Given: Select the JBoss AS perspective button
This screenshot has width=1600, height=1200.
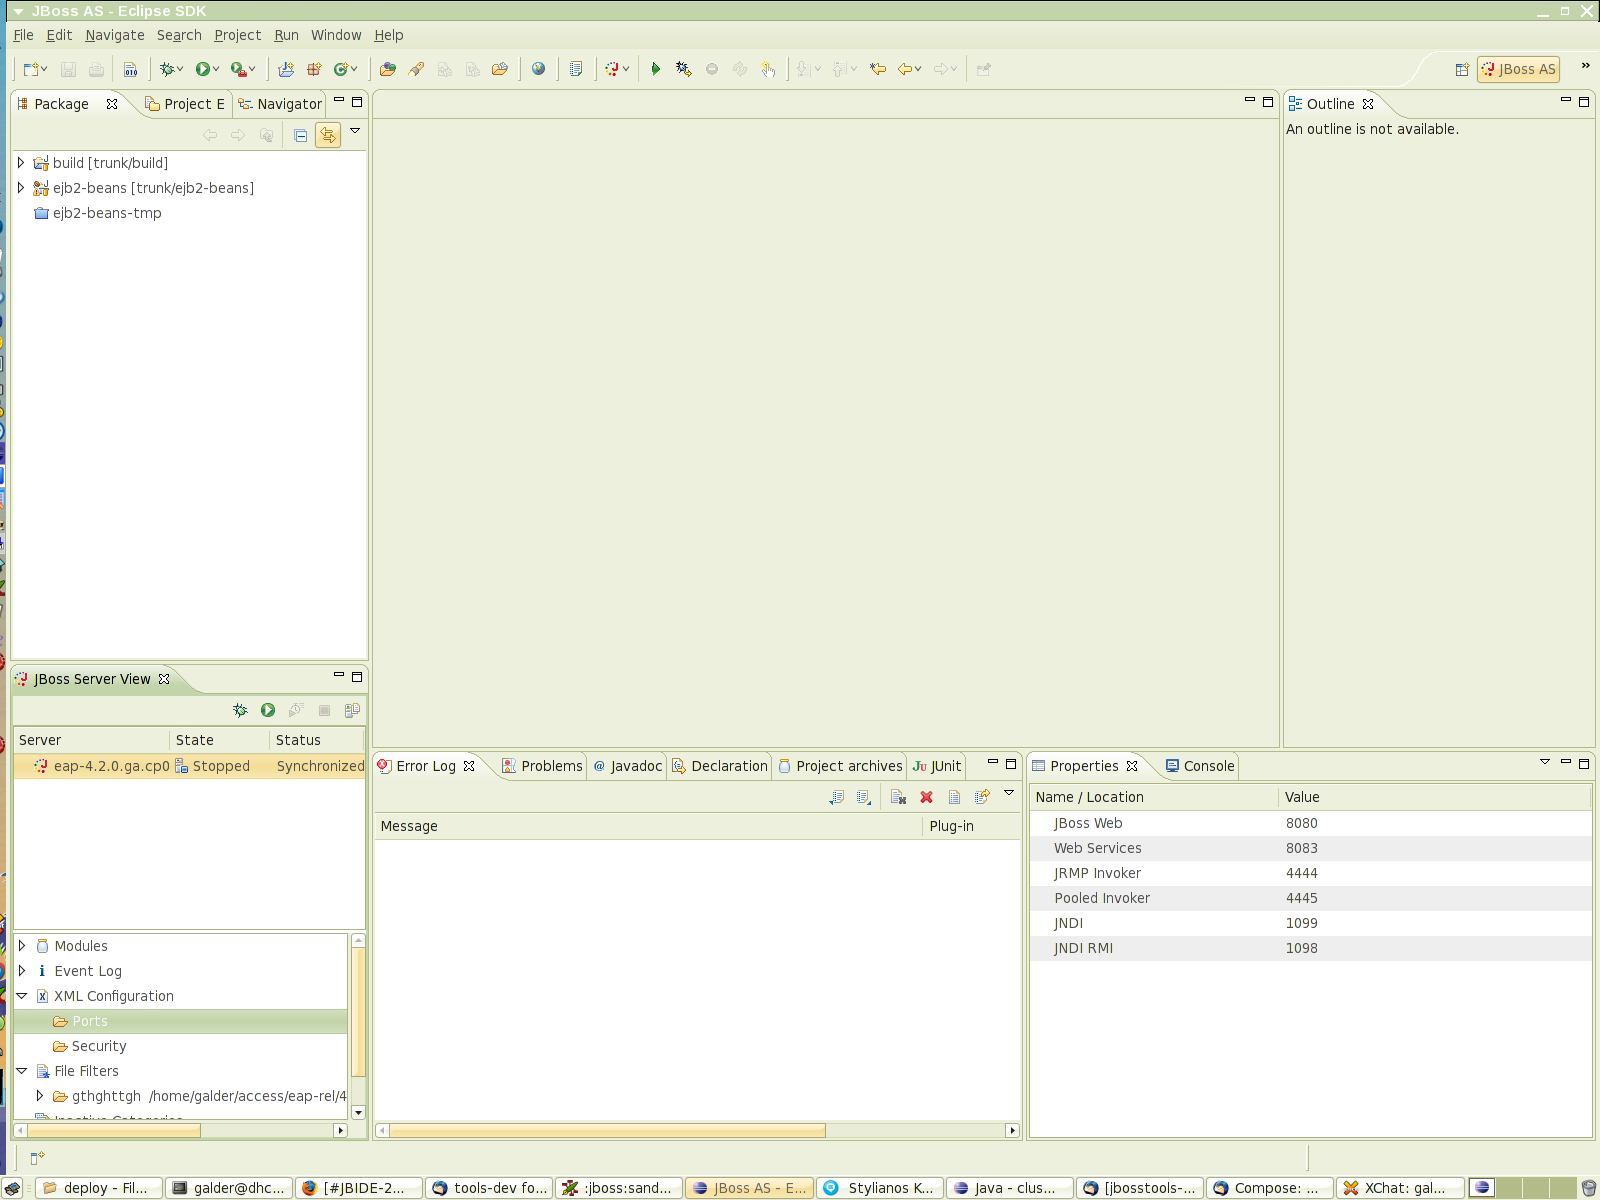Looking at the screenshot, I should [x=1518, y=69].
